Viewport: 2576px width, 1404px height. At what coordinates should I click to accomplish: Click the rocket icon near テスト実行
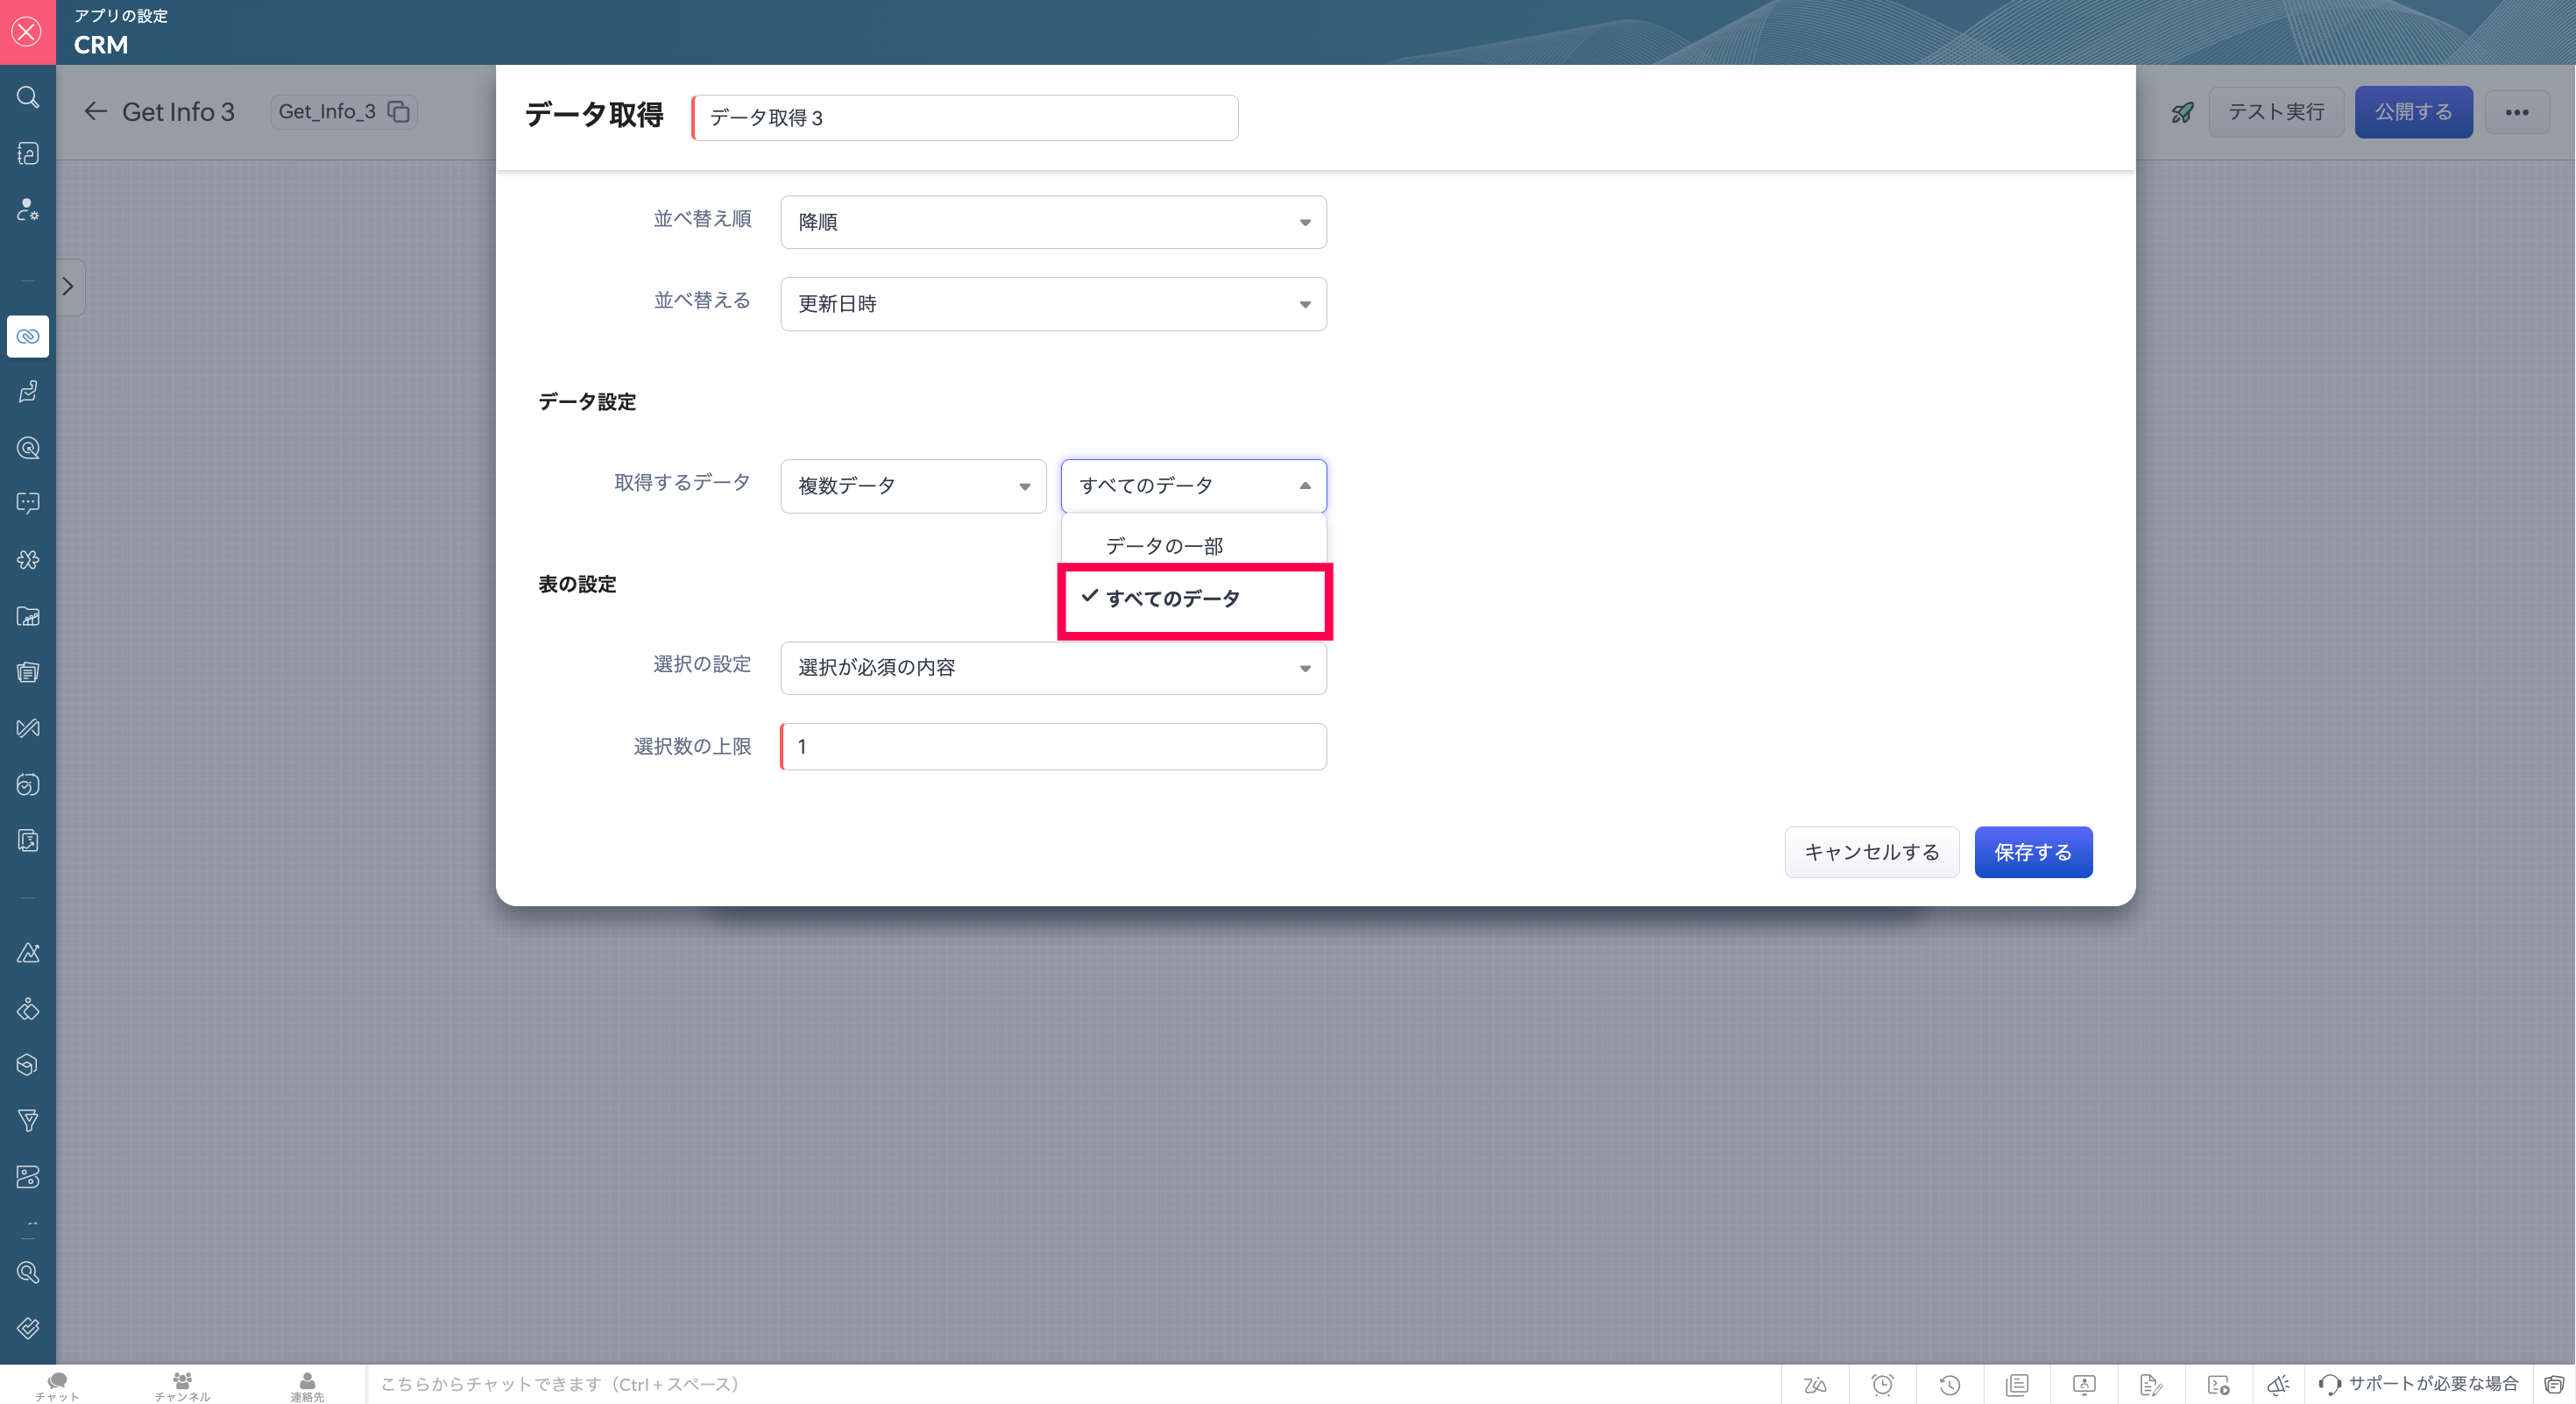point(2182,112)
